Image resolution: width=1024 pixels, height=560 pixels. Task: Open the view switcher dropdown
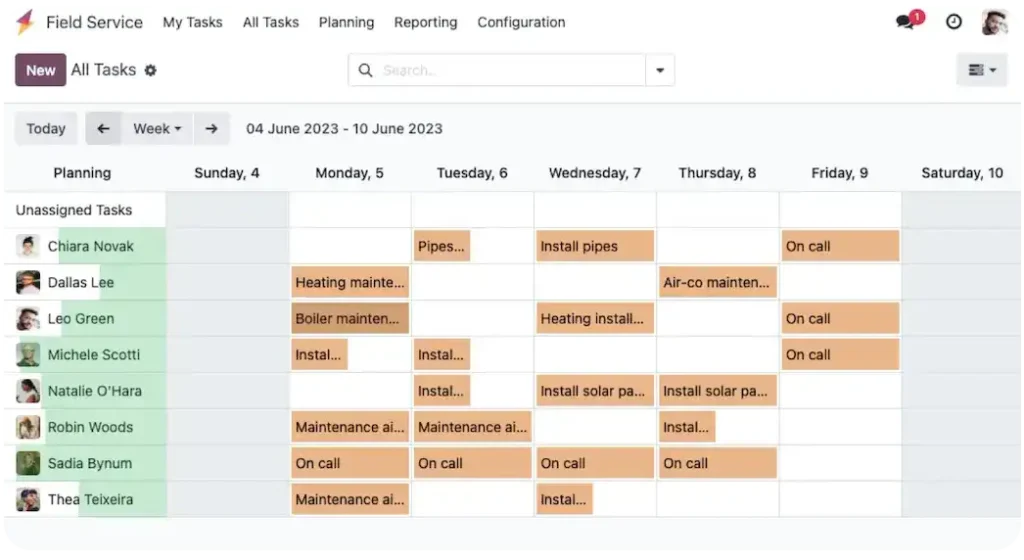(982, 70)
